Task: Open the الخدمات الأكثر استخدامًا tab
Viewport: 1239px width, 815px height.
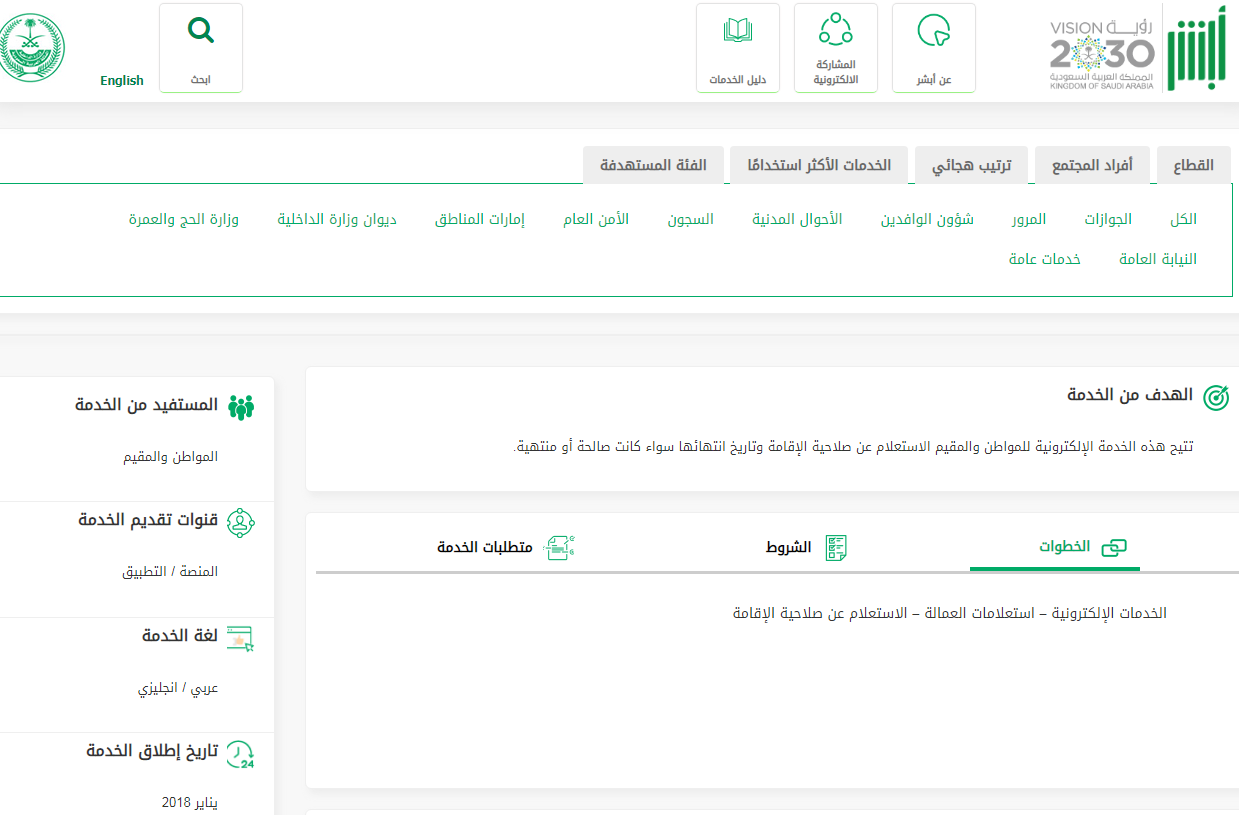Action: (819, 165)
